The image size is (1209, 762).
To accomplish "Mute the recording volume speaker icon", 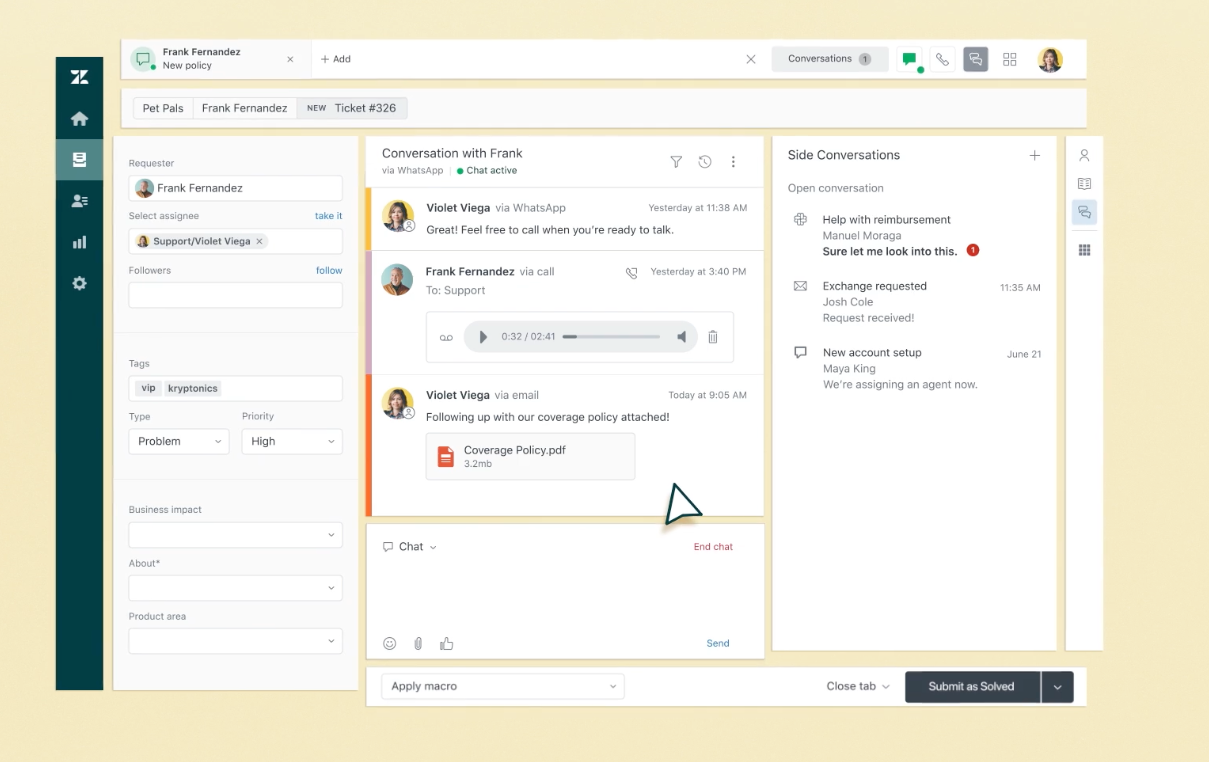I will 682,337.
